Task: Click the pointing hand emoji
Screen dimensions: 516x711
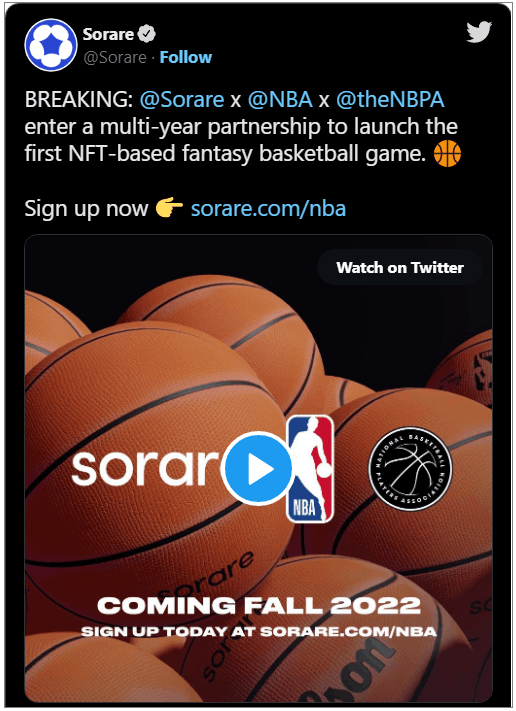Action: 169,208
